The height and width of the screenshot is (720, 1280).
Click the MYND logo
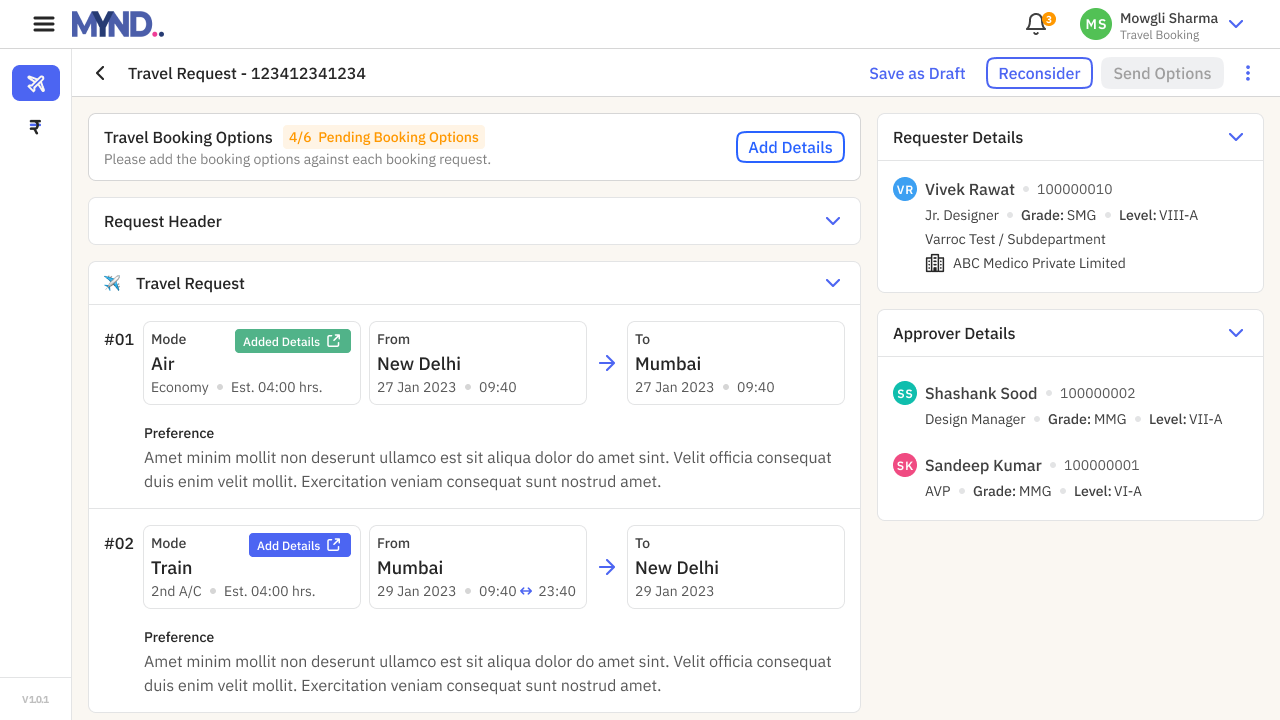[x=117, y=24]
